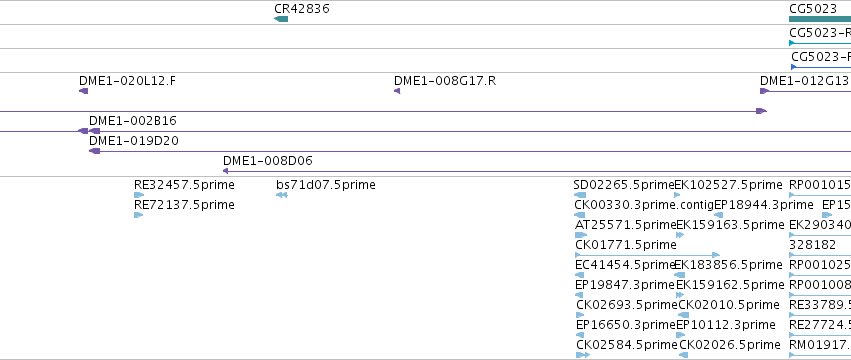Click EP16650.3prime label

pos(626,325)
